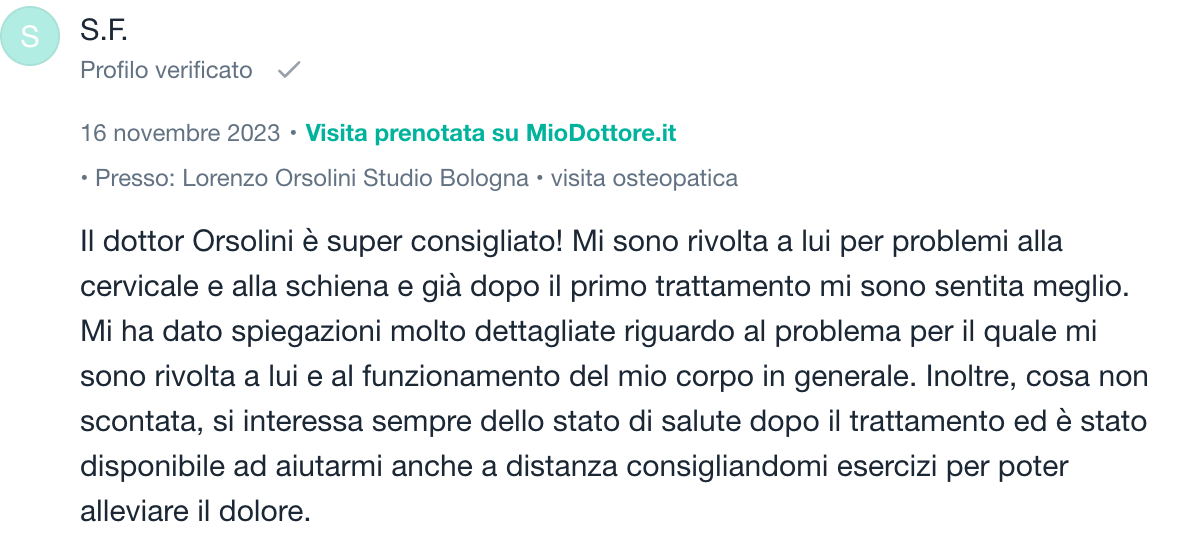Image resolution: width=1192 pixels, height=547 pixels.
Task: Click the bullet between date and booking link
Action: click(x=293, y=133)
